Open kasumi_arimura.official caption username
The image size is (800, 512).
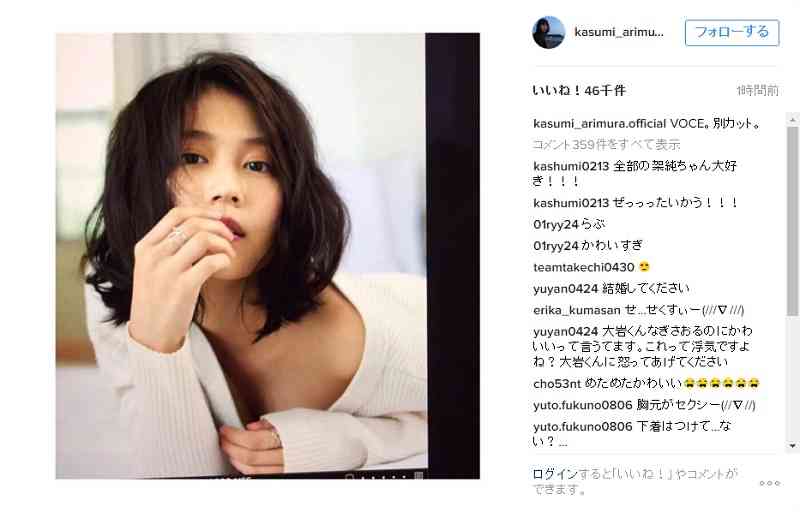click(599, 124)
